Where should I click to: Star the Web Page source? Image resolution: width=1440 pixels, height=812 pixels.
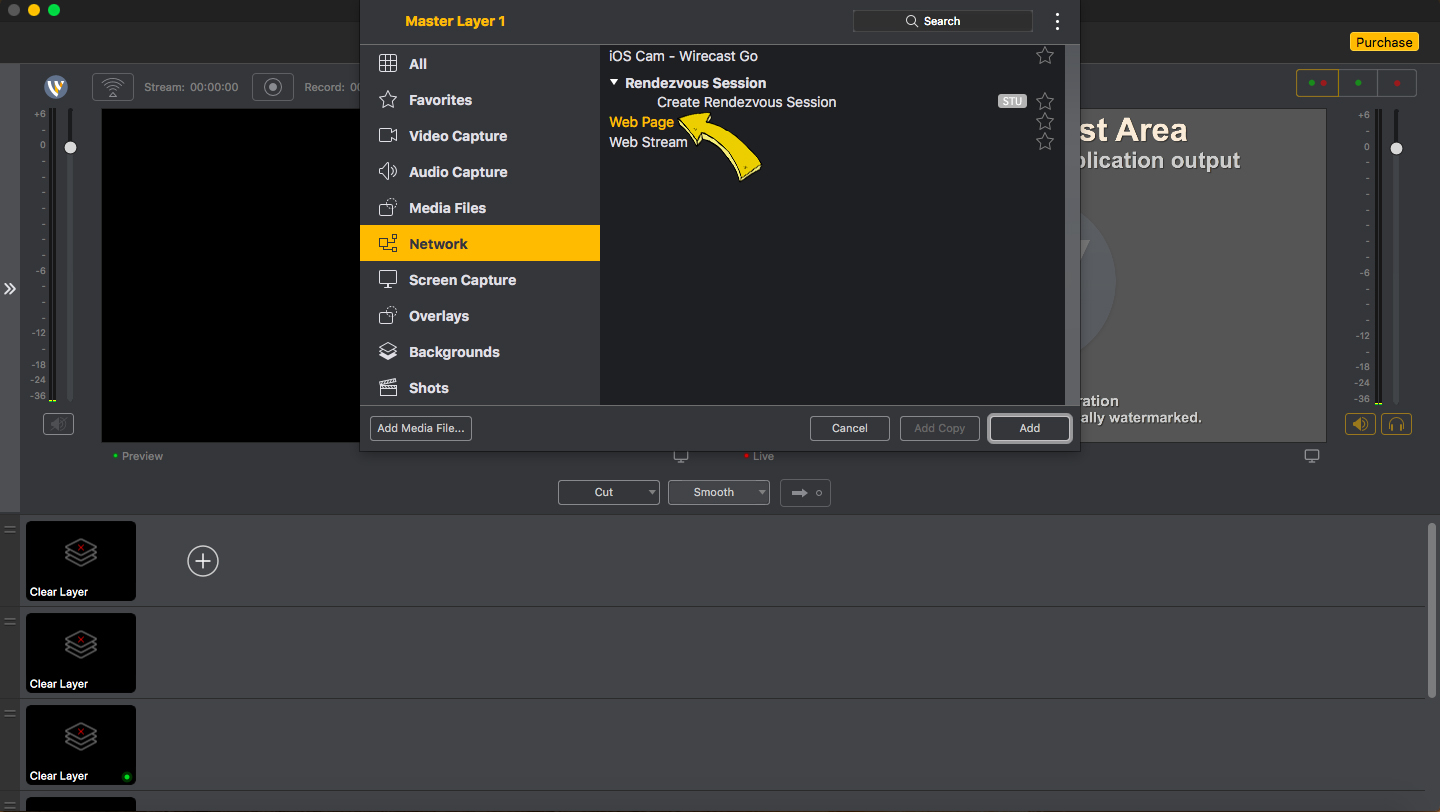click(x=1045, y=122)
